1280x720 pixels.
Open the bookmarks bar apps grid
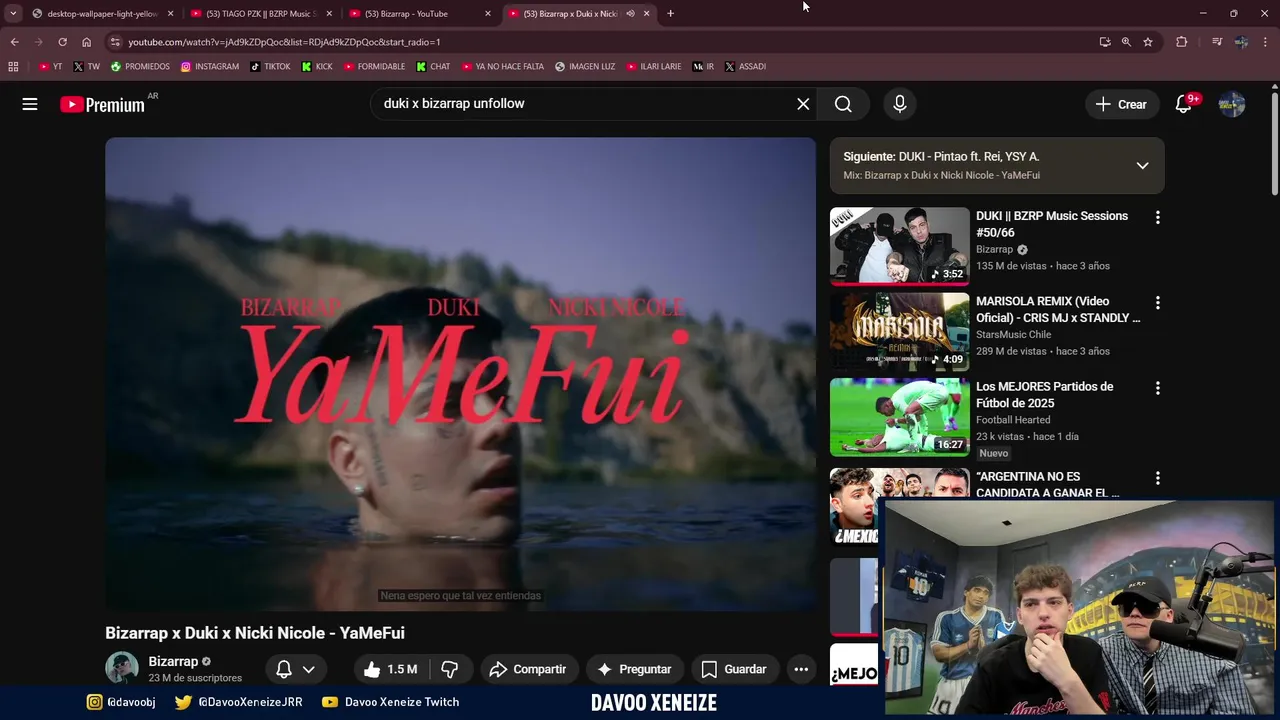(13, 67)
